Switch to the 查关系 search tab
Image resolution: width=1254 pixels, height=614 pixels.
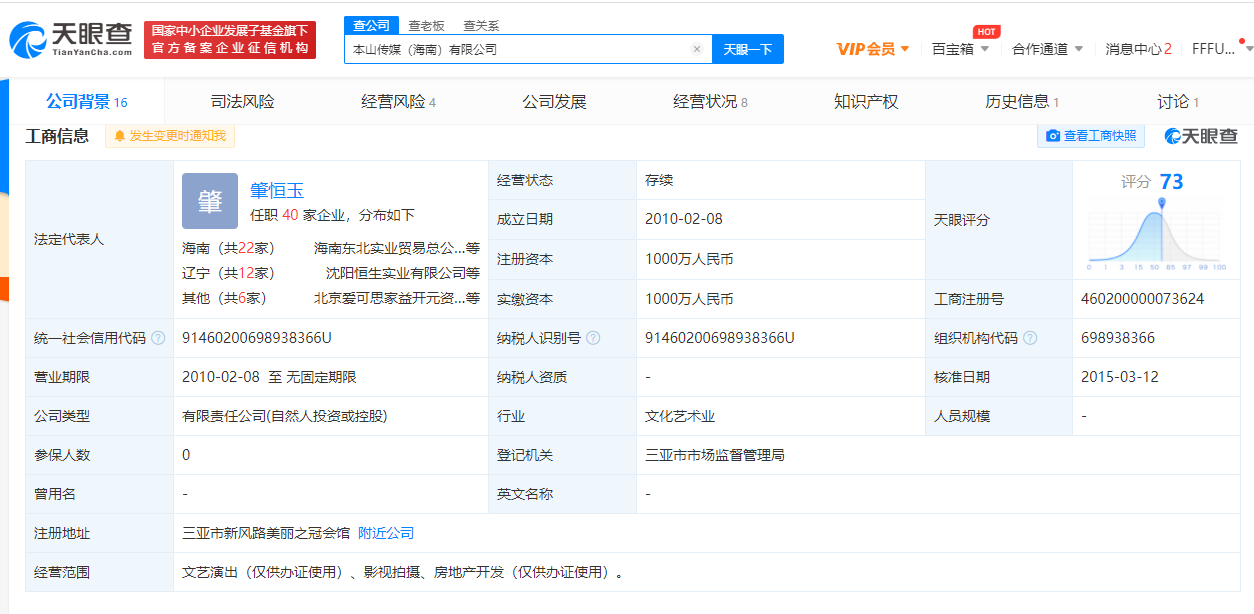coord(481,25)
